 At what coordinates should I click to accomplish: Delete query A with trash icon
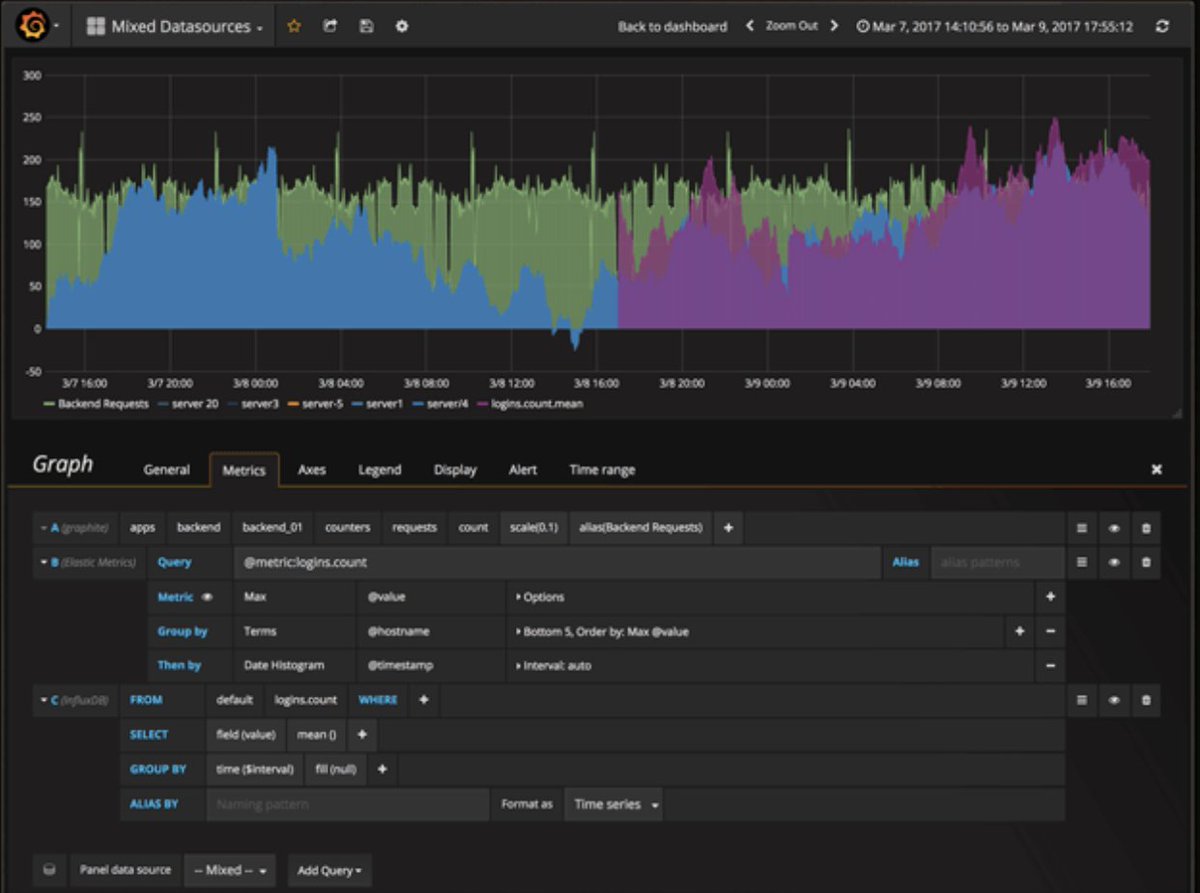point(1146,528)
